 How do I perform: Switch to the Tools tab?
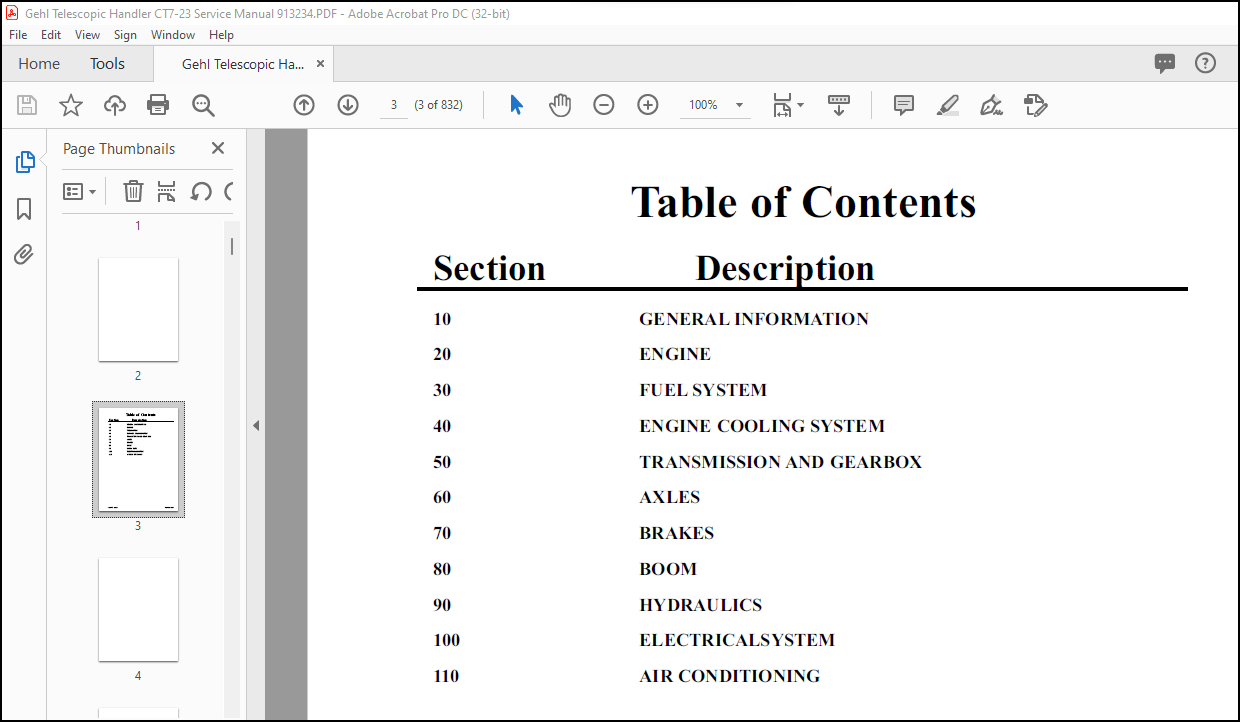tap(107, 63)
